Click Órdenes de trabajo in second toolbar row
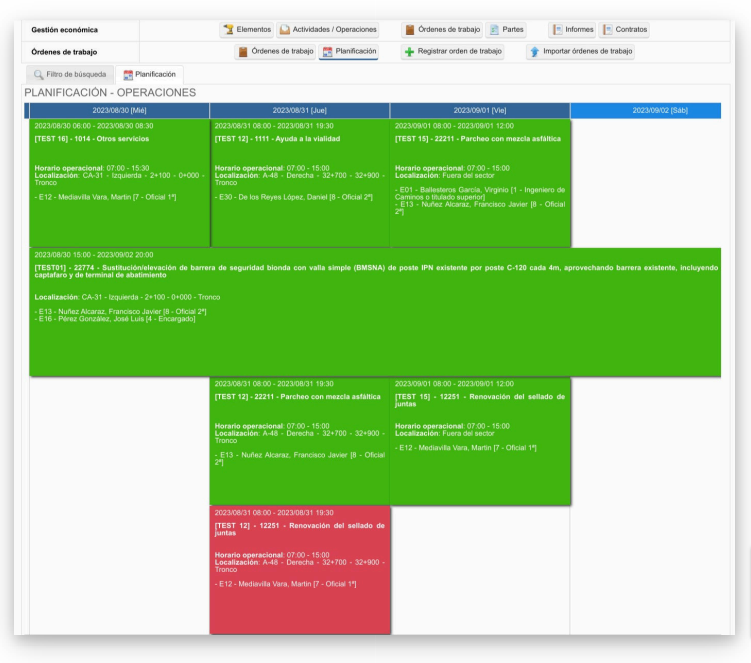 tap(275, 52)
